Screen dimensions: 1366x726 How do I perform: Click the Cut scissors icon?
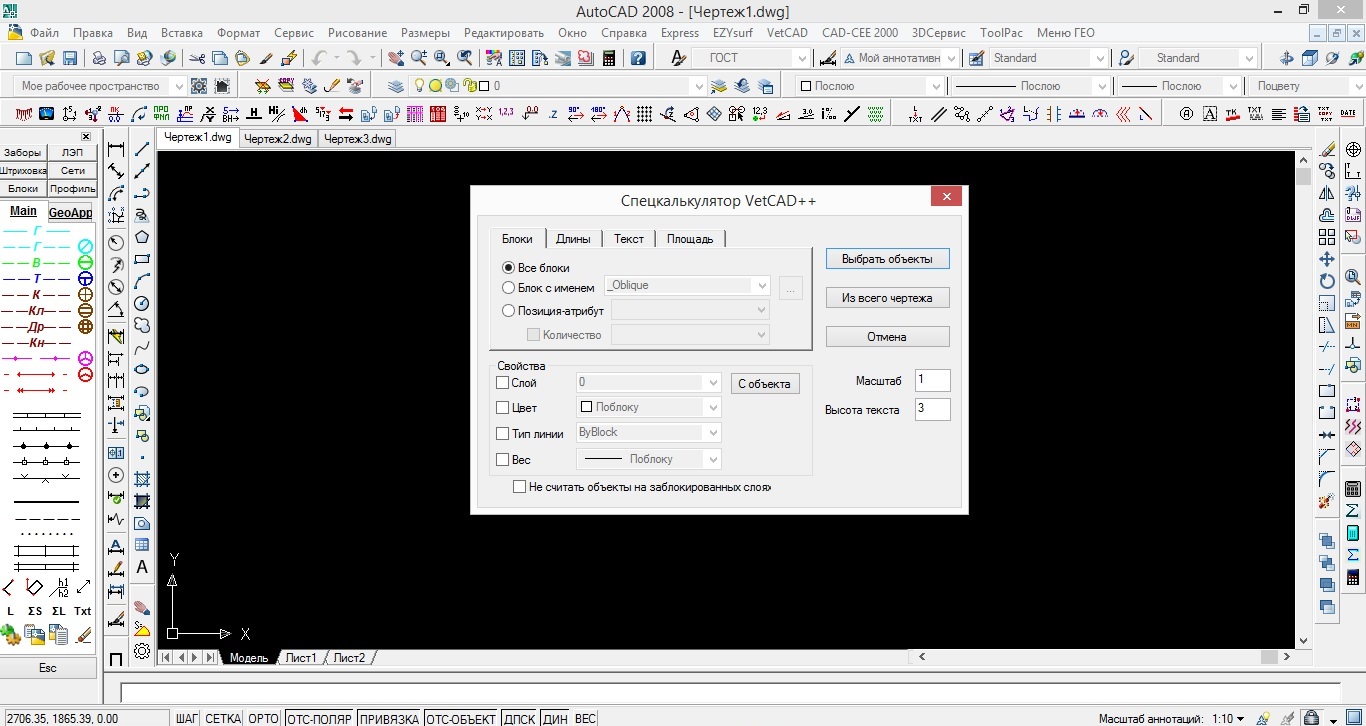coord(197,59)
